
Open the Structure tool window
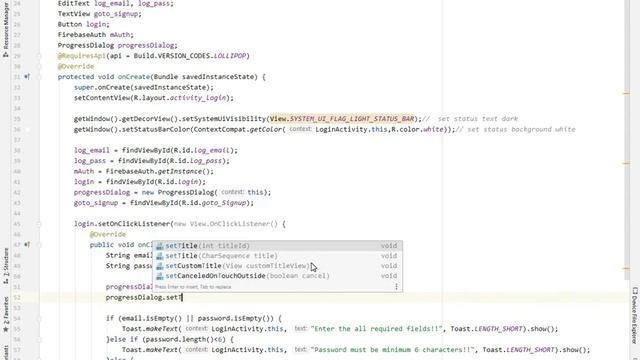tap(6, 265)
